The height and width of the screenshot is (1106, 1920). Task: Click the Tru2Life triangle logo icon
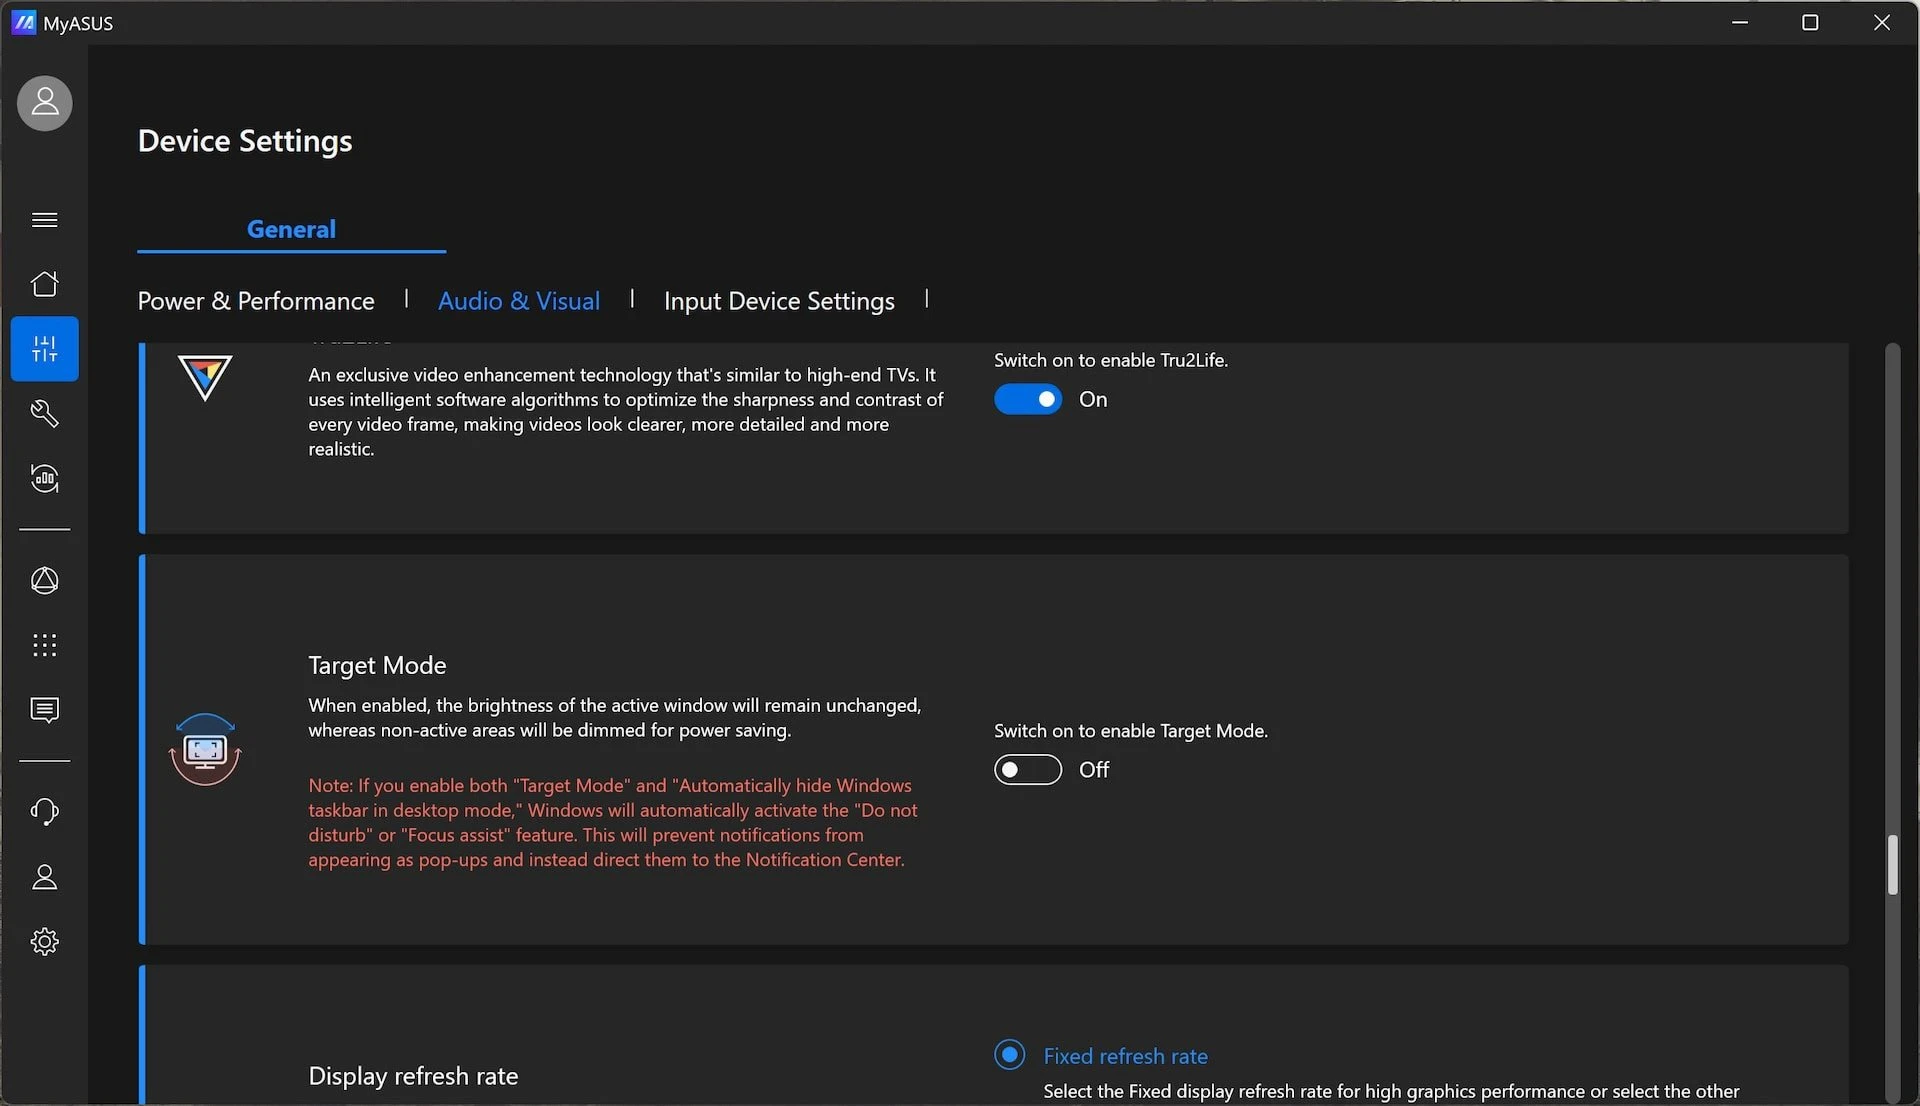coord(205,378)
